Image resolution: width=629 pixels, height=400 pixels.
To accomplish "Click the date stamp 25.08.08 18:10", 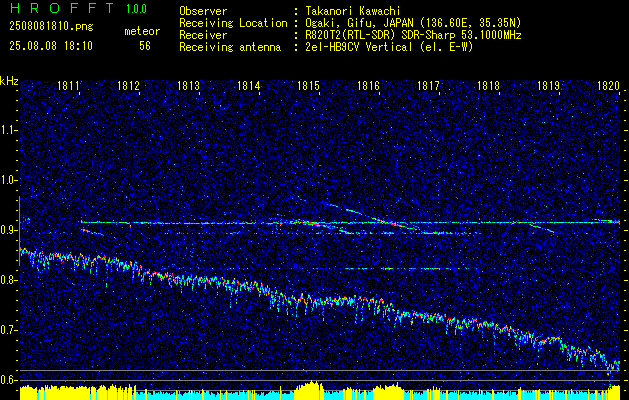I will (x=51, y=46).
